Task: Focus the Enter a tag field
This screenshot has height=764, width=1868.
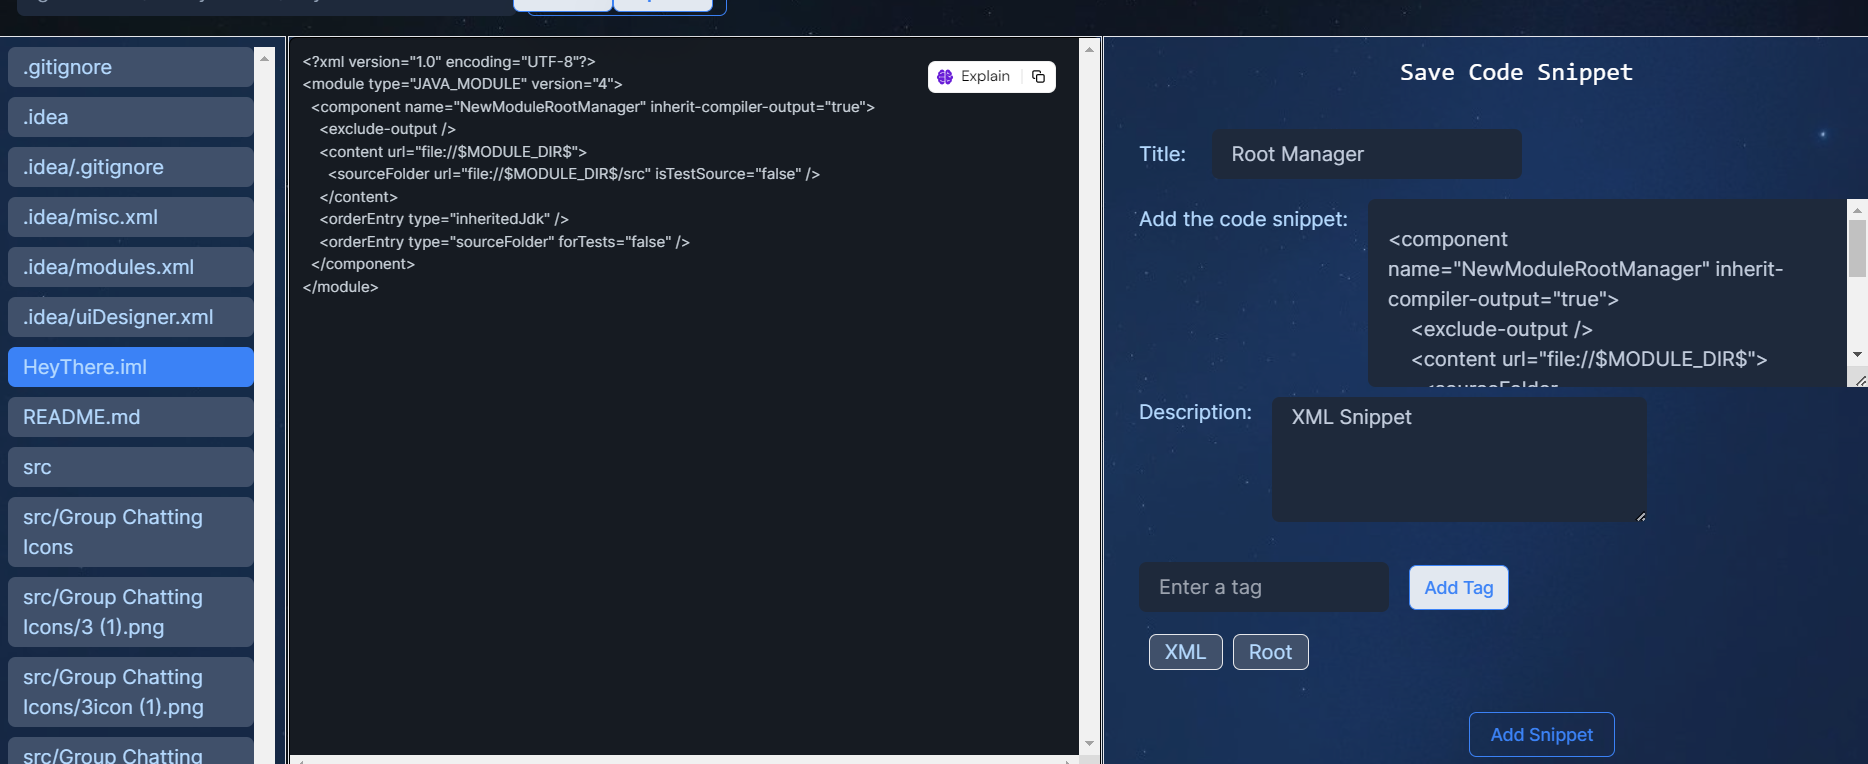Action: click(1263, 587)
